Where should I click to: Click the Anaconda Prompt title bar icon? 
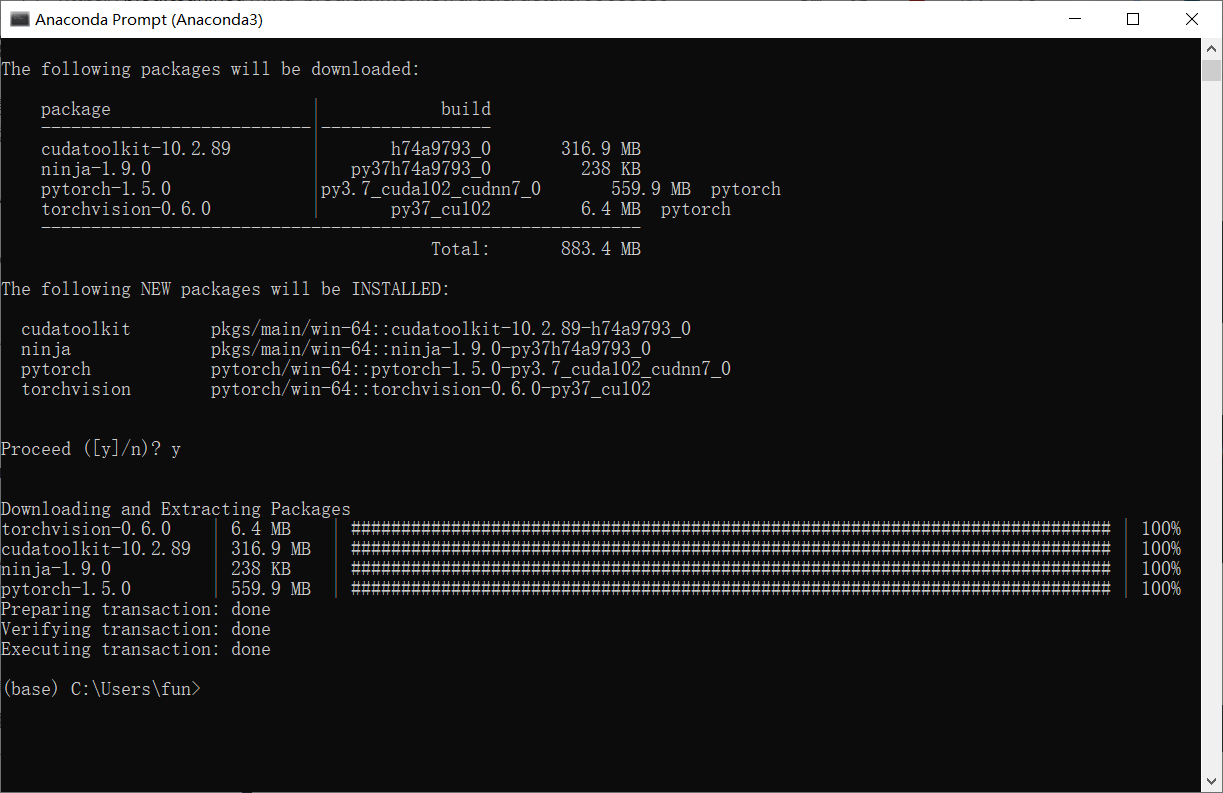click(x=19, y=19)
